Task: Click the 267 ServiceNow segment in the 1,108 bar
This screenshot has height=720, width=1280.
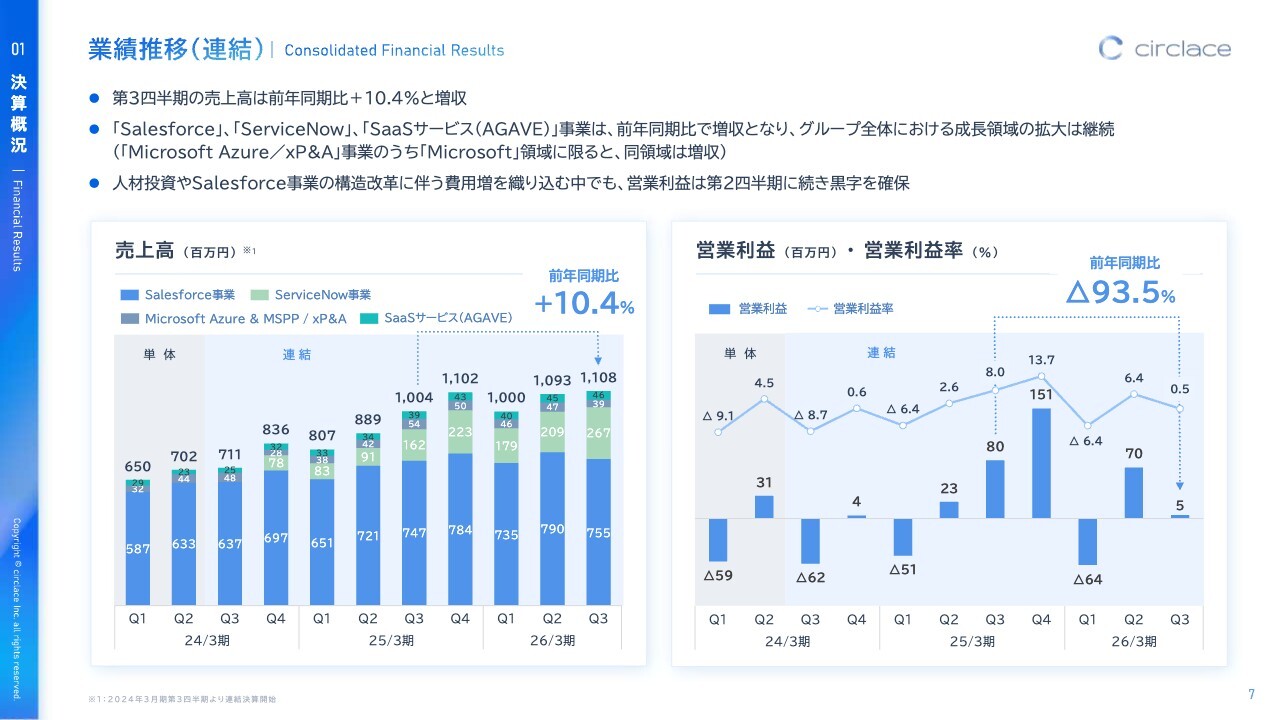Action: [598, 434]
